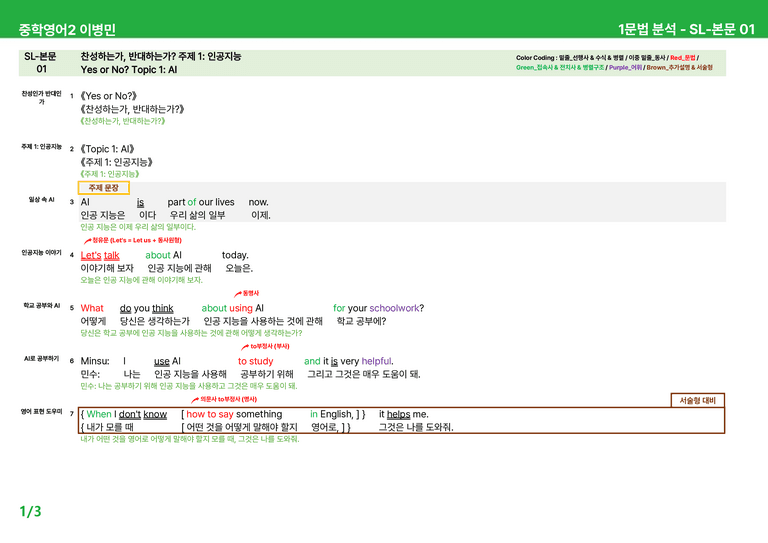Click the phrase 'in English,' in sentence 7
Image resolution: width=768 pixels, height=543 pixels.
332,414
